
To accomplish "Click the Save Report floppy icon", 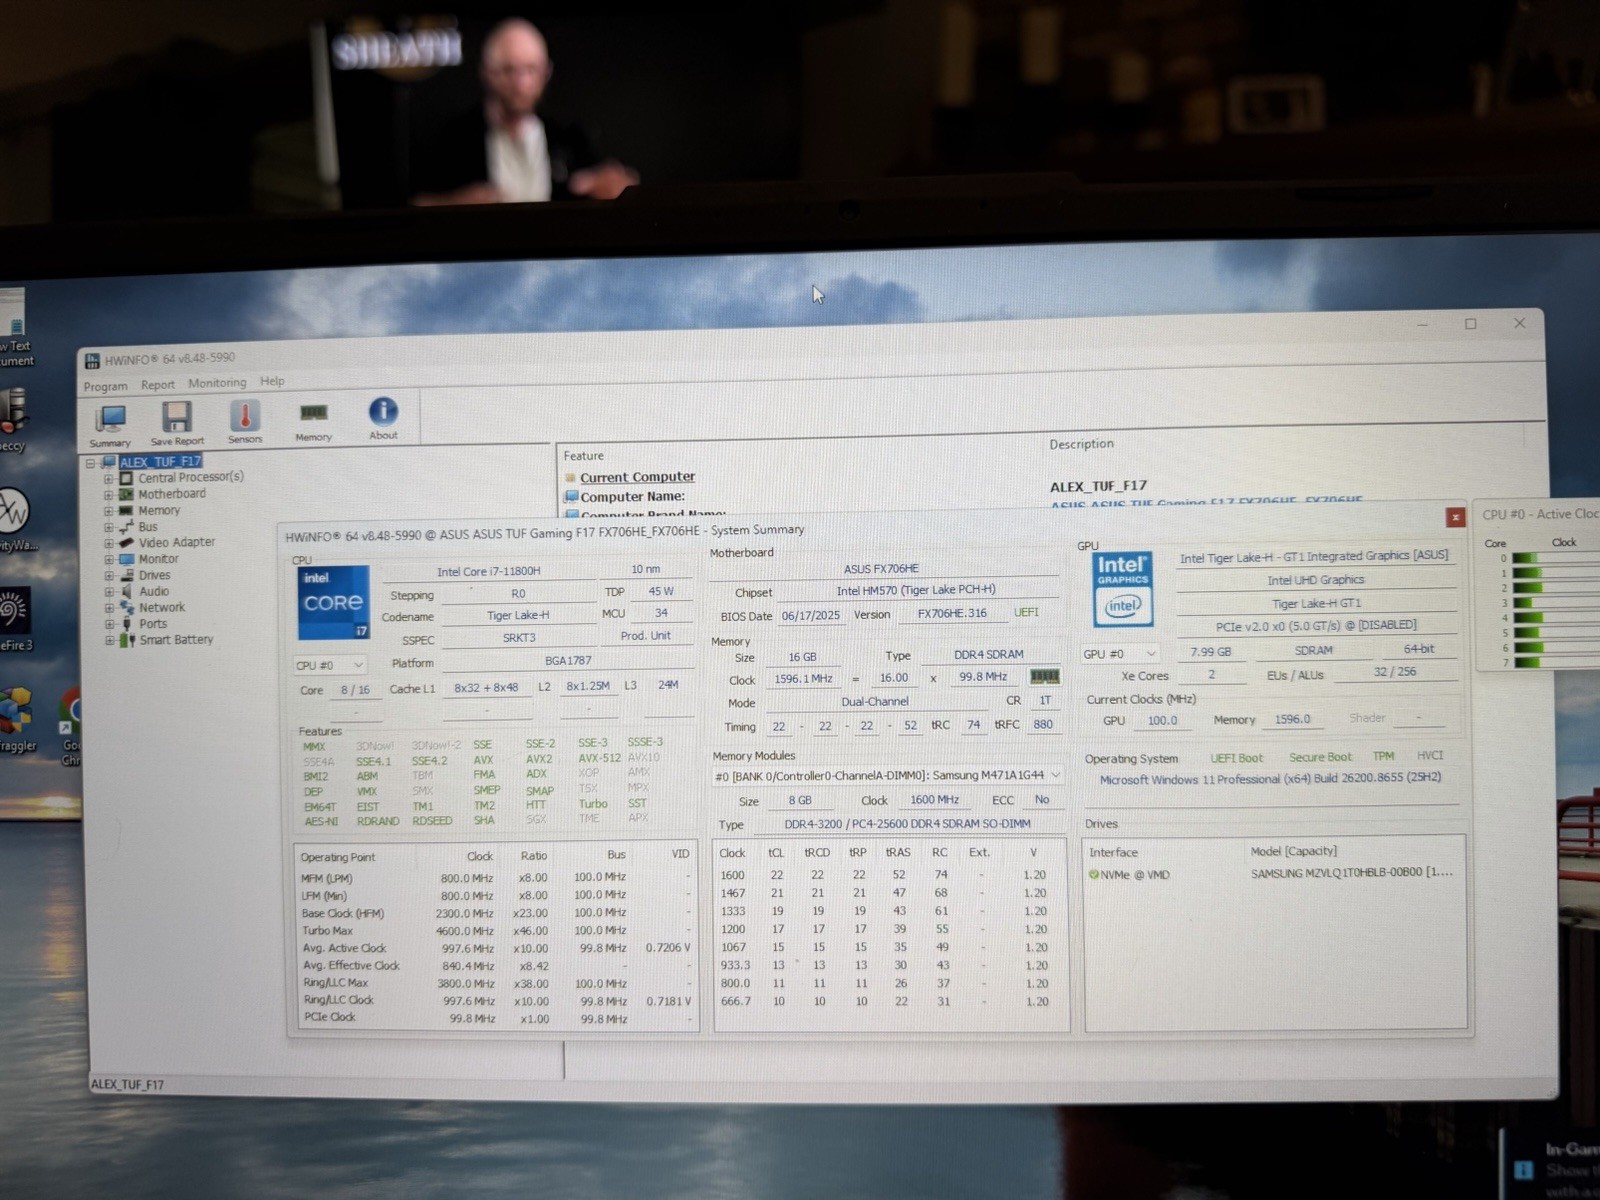I will [177, 423].
